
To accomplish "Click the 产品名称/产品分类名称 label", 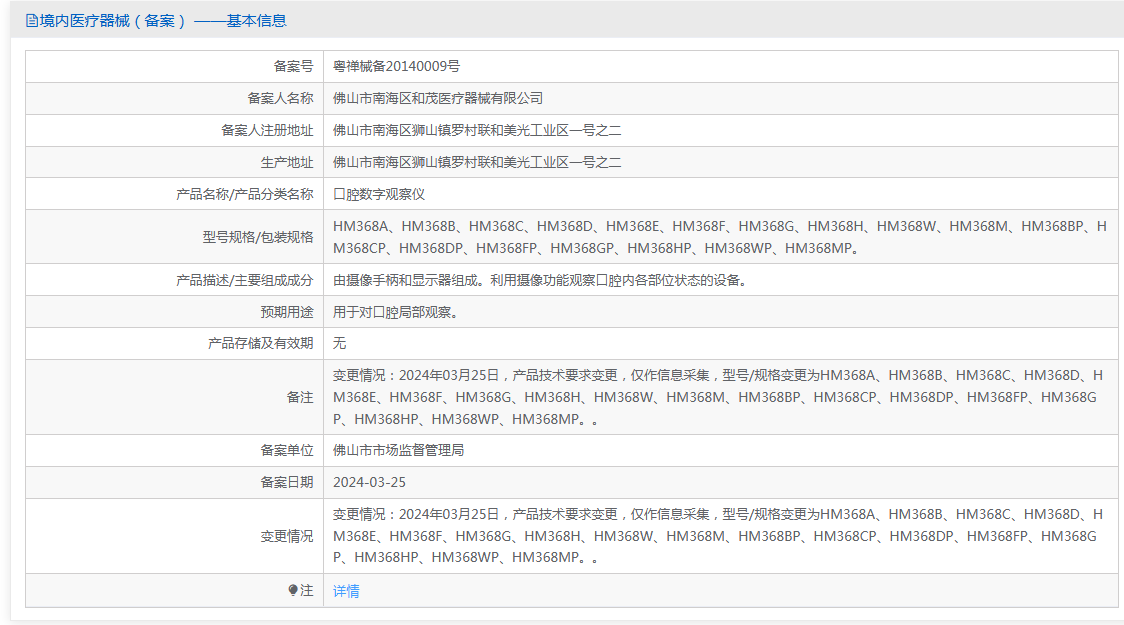I will point(244,194).
